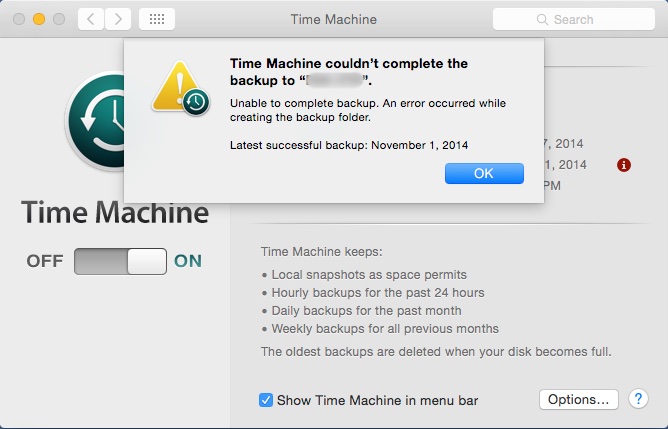The height and width of the screenshot is (429, 668).
Task: Go forward with the right chevron button
Action: (118, 19)
